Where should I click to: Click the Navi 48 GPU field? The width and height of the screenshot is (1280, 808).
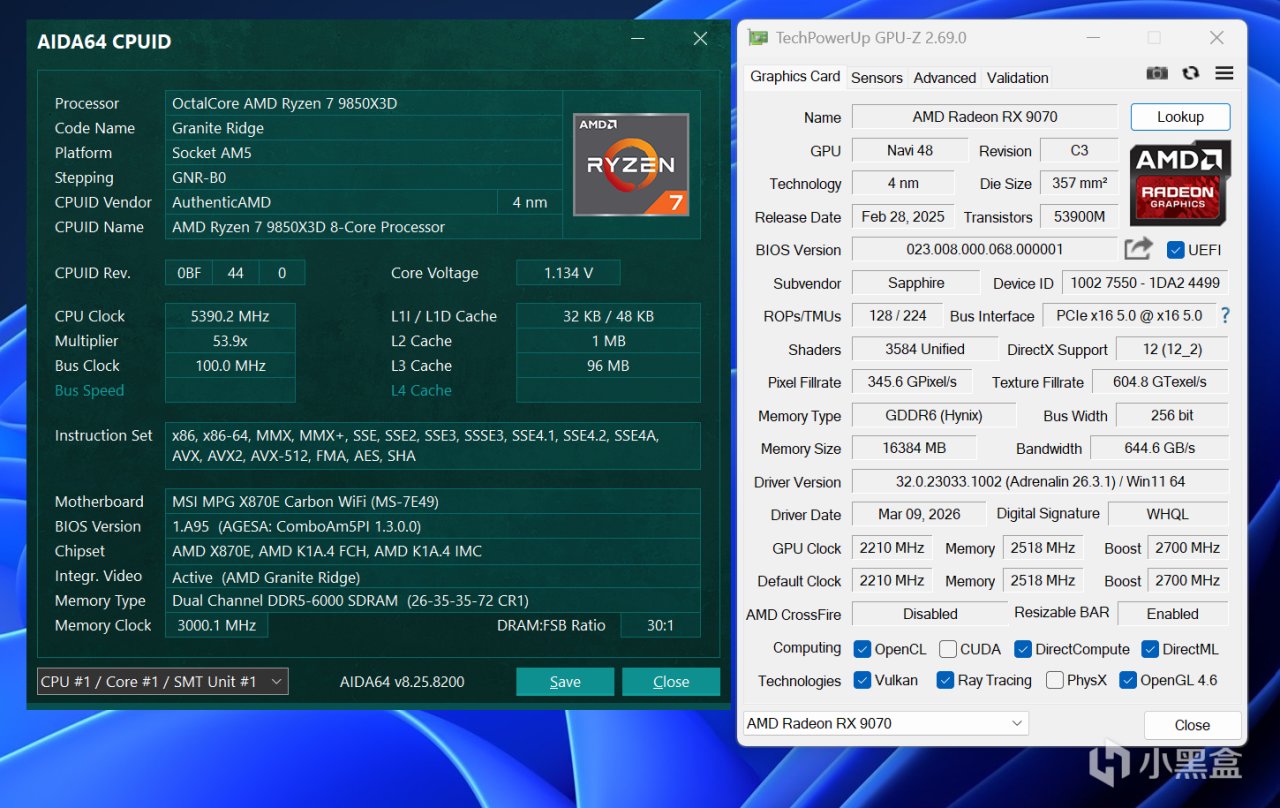pos(910,150)
